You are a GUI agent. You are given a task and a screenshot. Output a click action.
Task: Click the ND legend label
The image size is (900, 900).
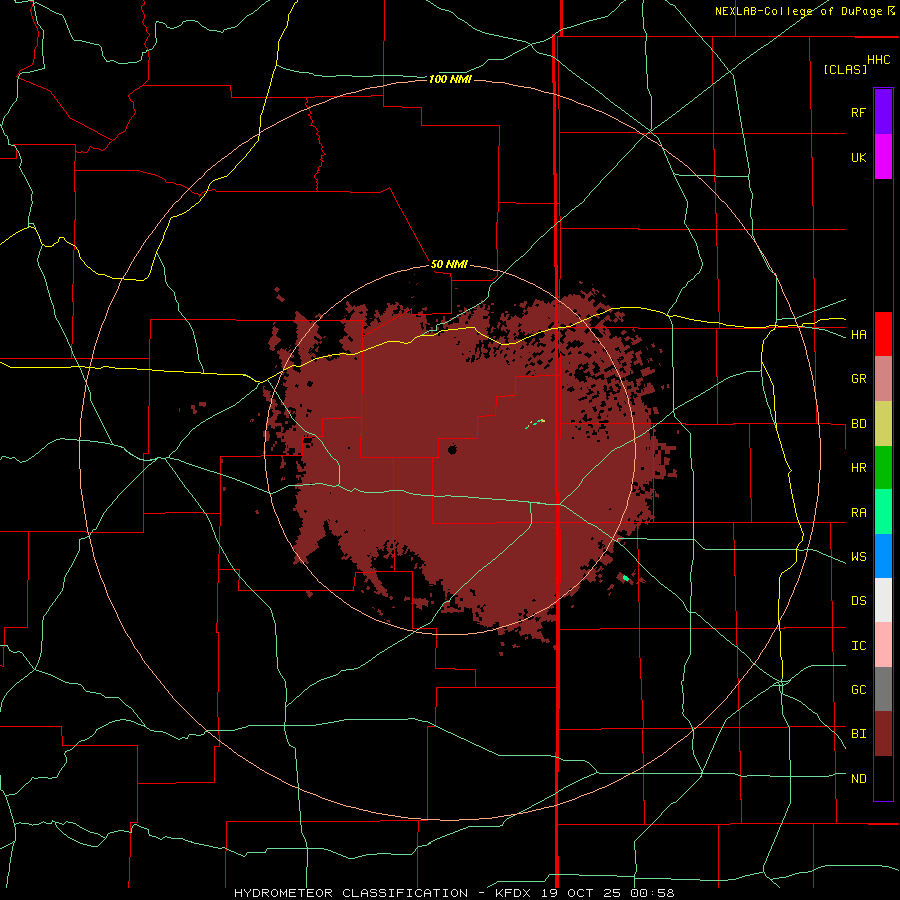pyautogui.click(x=858, y=779)
